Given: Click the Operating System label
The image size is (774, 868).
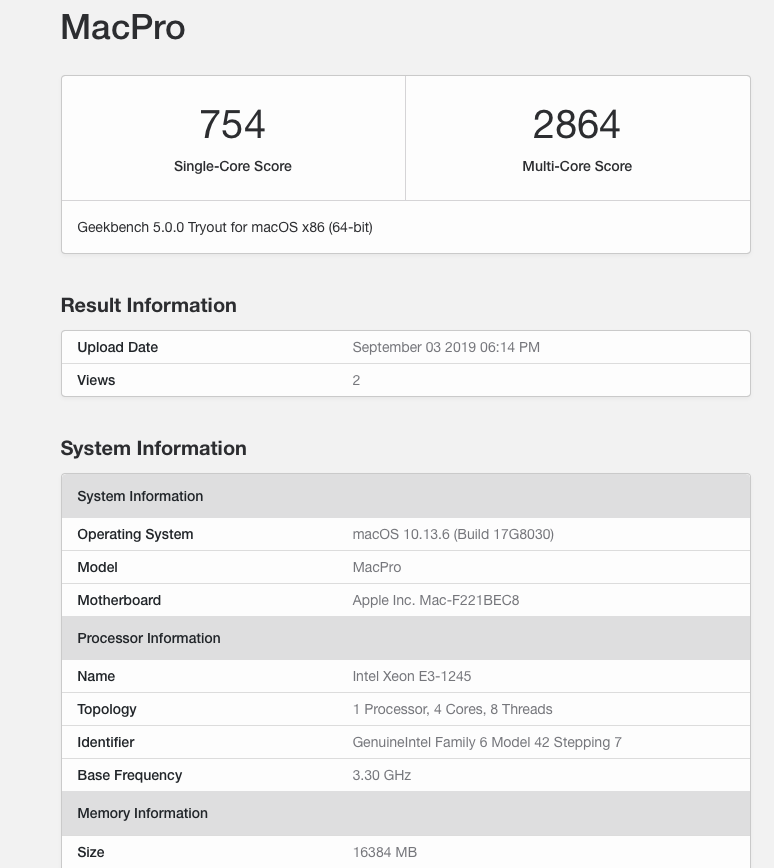Looking at the screenshot, I should pos(135,534).
